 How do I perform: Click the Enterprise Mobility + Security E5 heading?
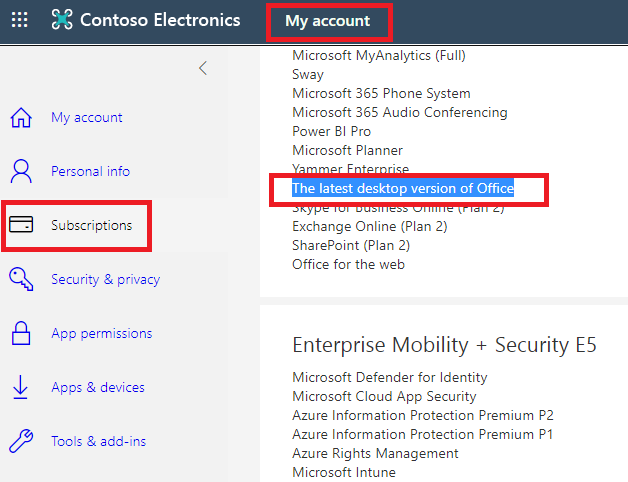pyautogui.click(x=444, y=345)
